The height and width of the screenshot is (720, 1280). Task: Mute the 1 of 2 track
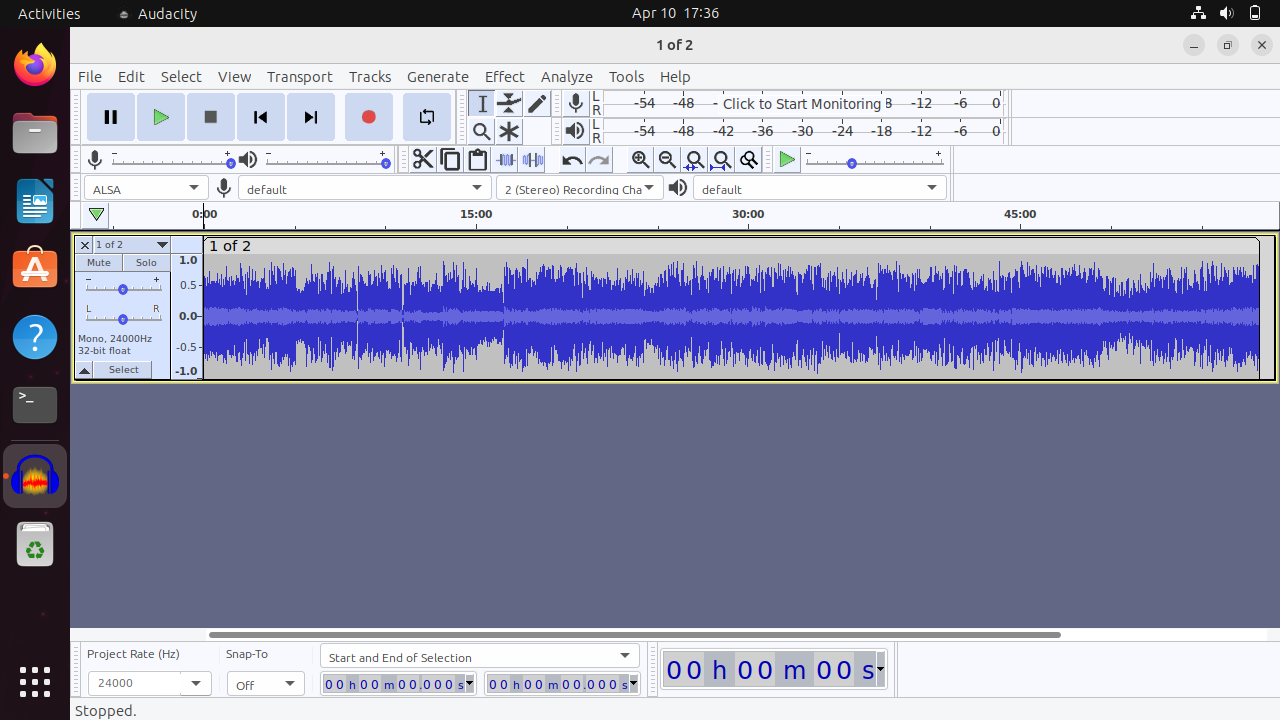click(x=99, y=263)
